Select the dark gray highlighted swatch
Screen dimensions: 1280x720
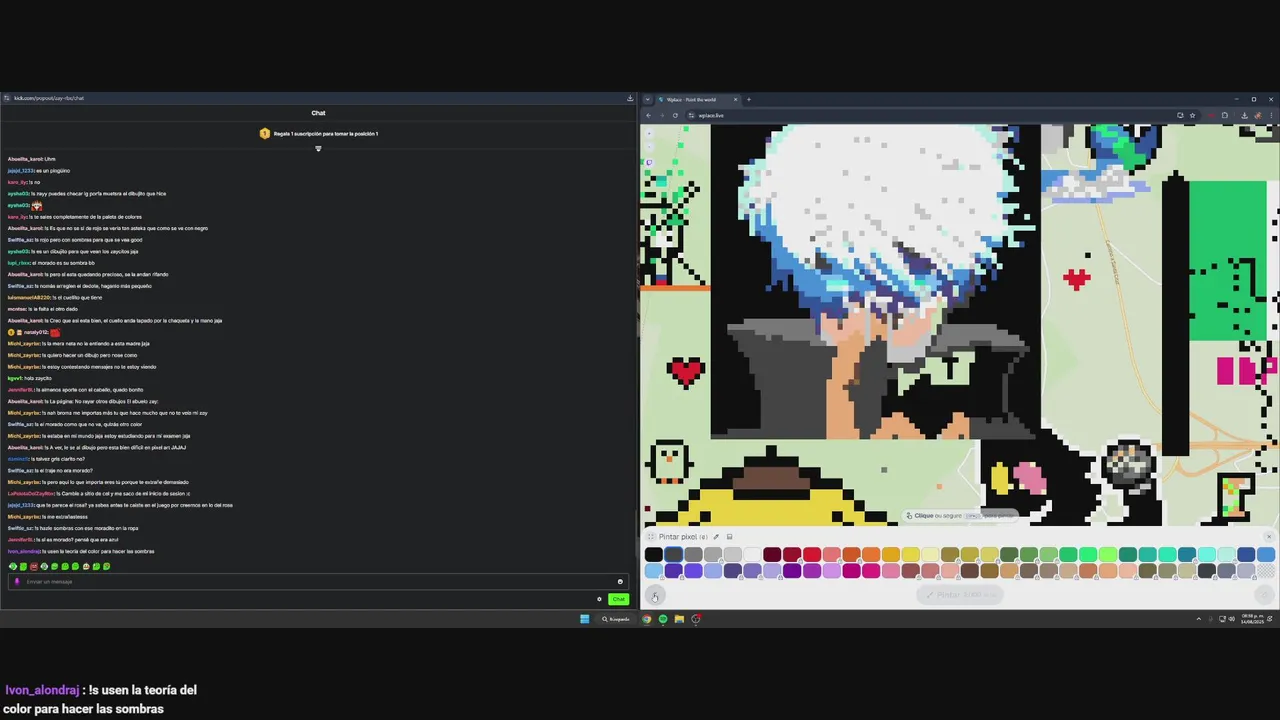pos(674,555)
